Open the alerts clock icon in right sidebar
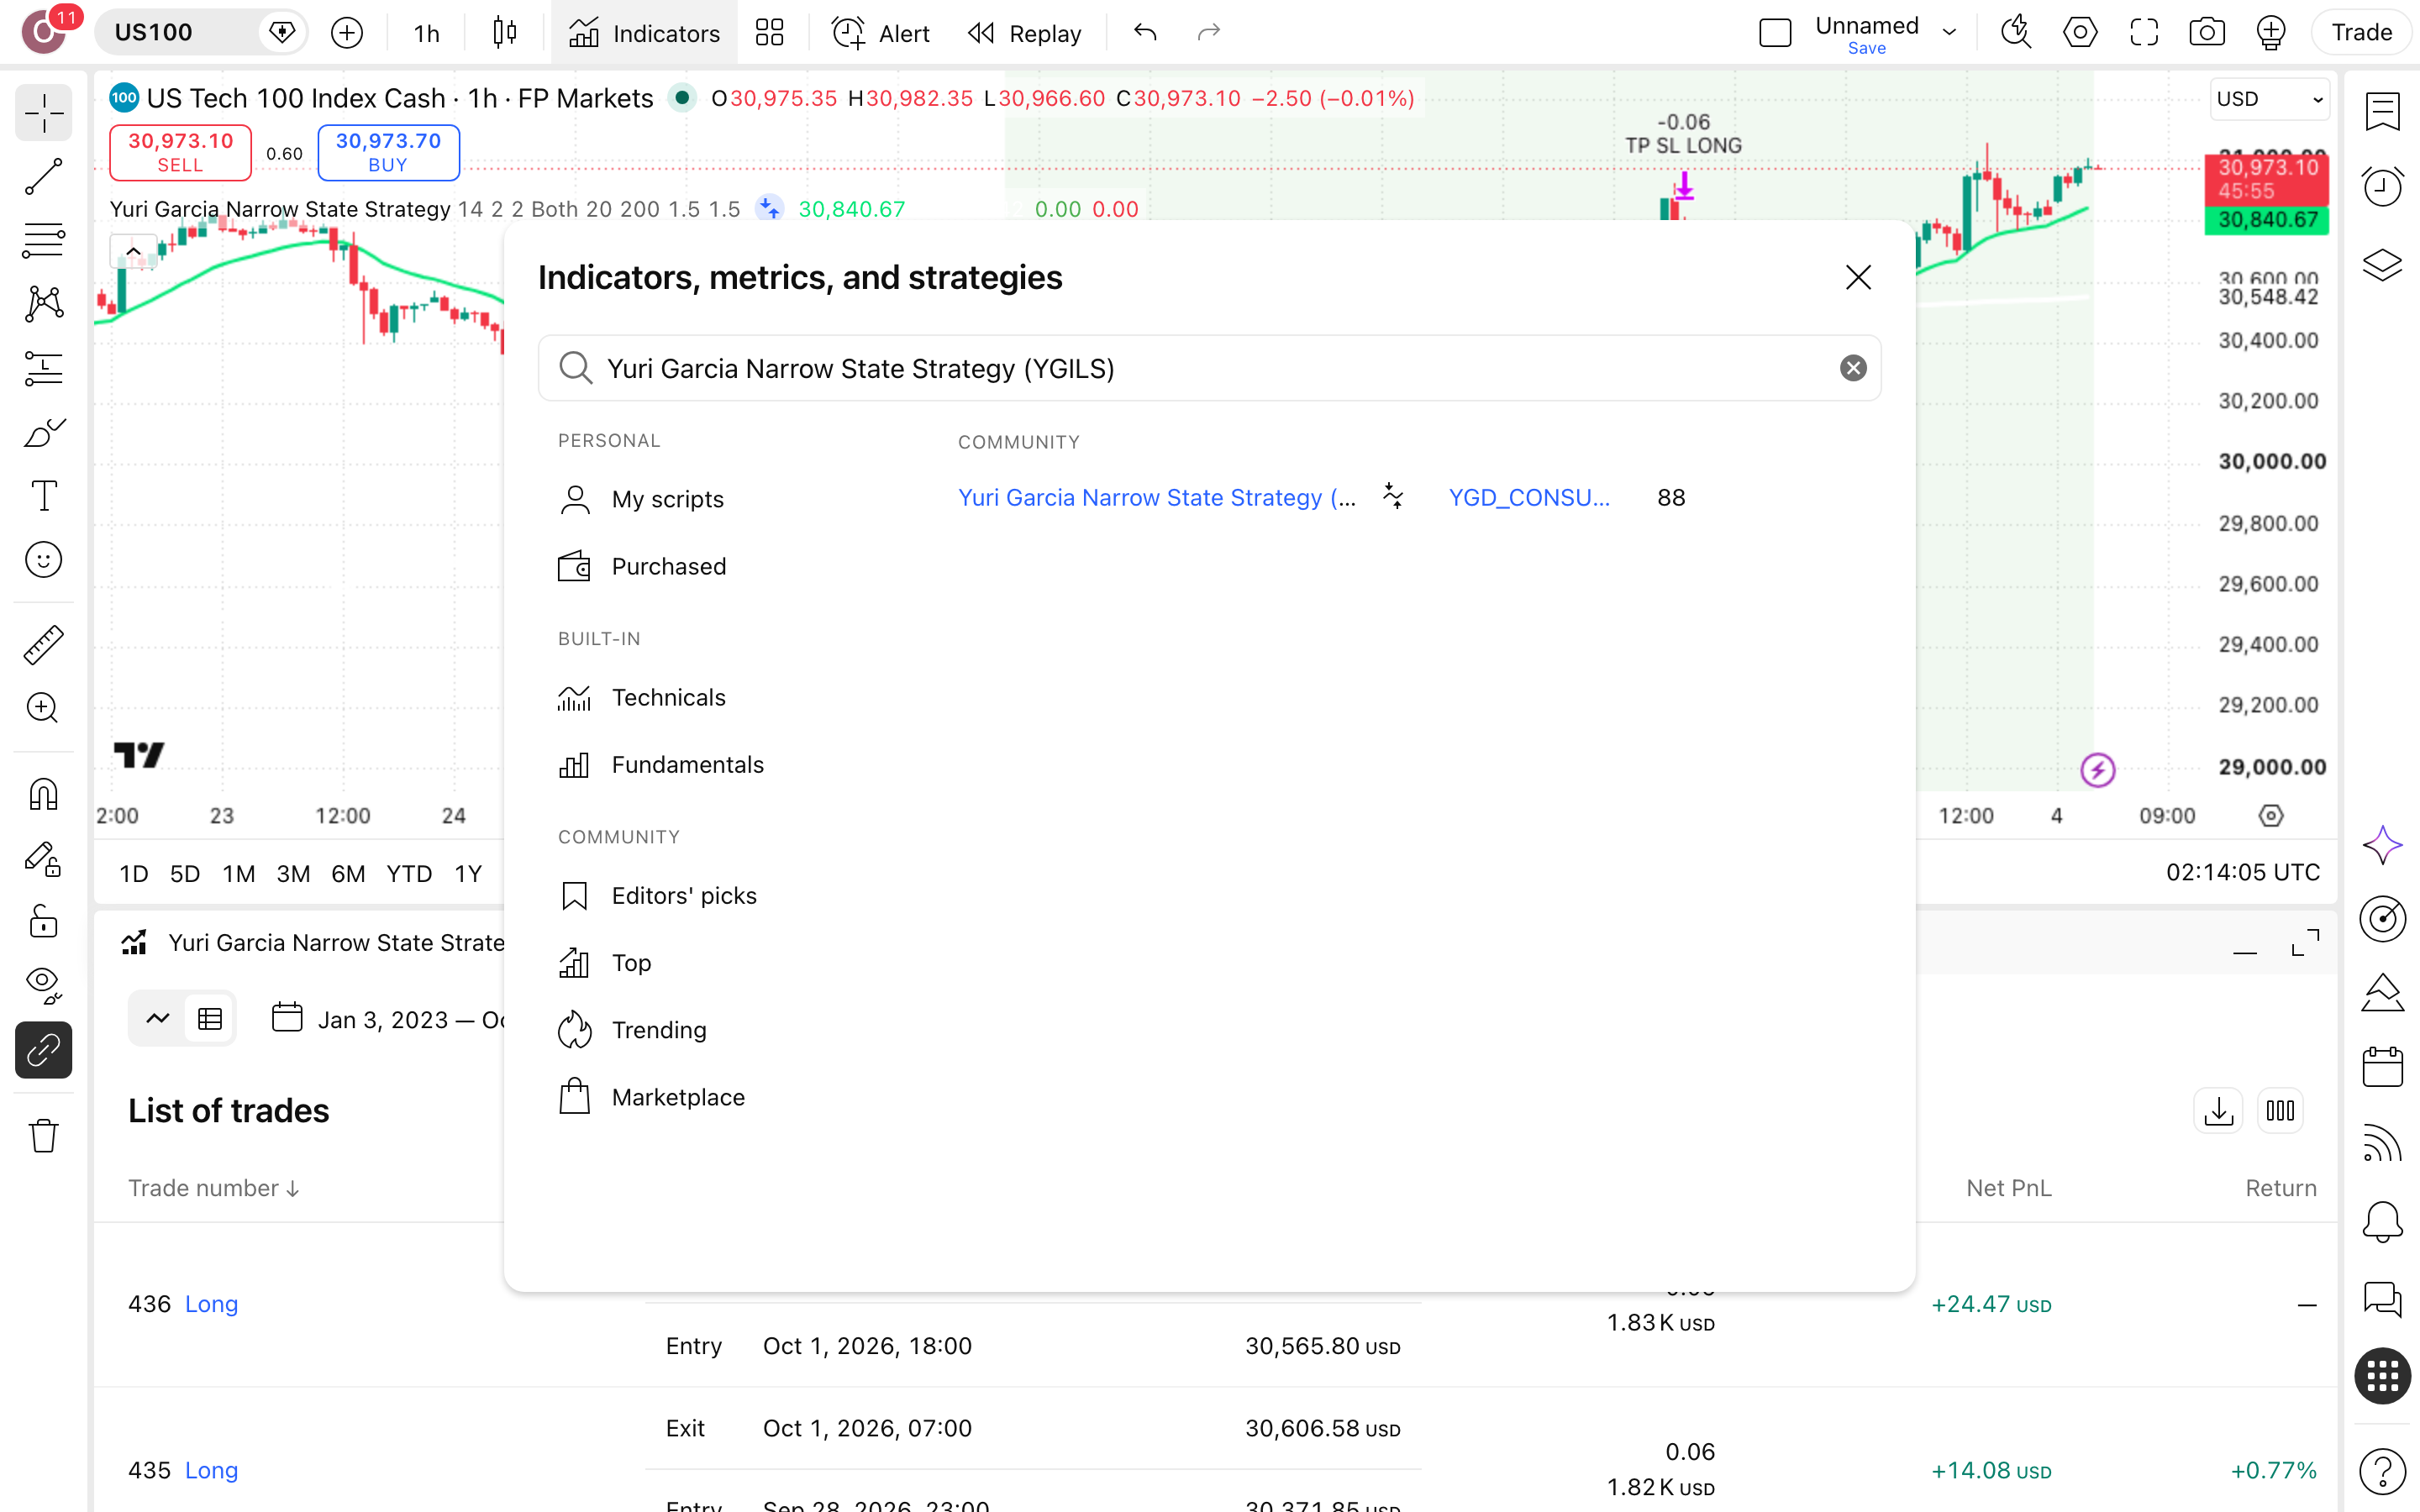The width and height of the screenshot is (2420, 1512). (2382, 187)
